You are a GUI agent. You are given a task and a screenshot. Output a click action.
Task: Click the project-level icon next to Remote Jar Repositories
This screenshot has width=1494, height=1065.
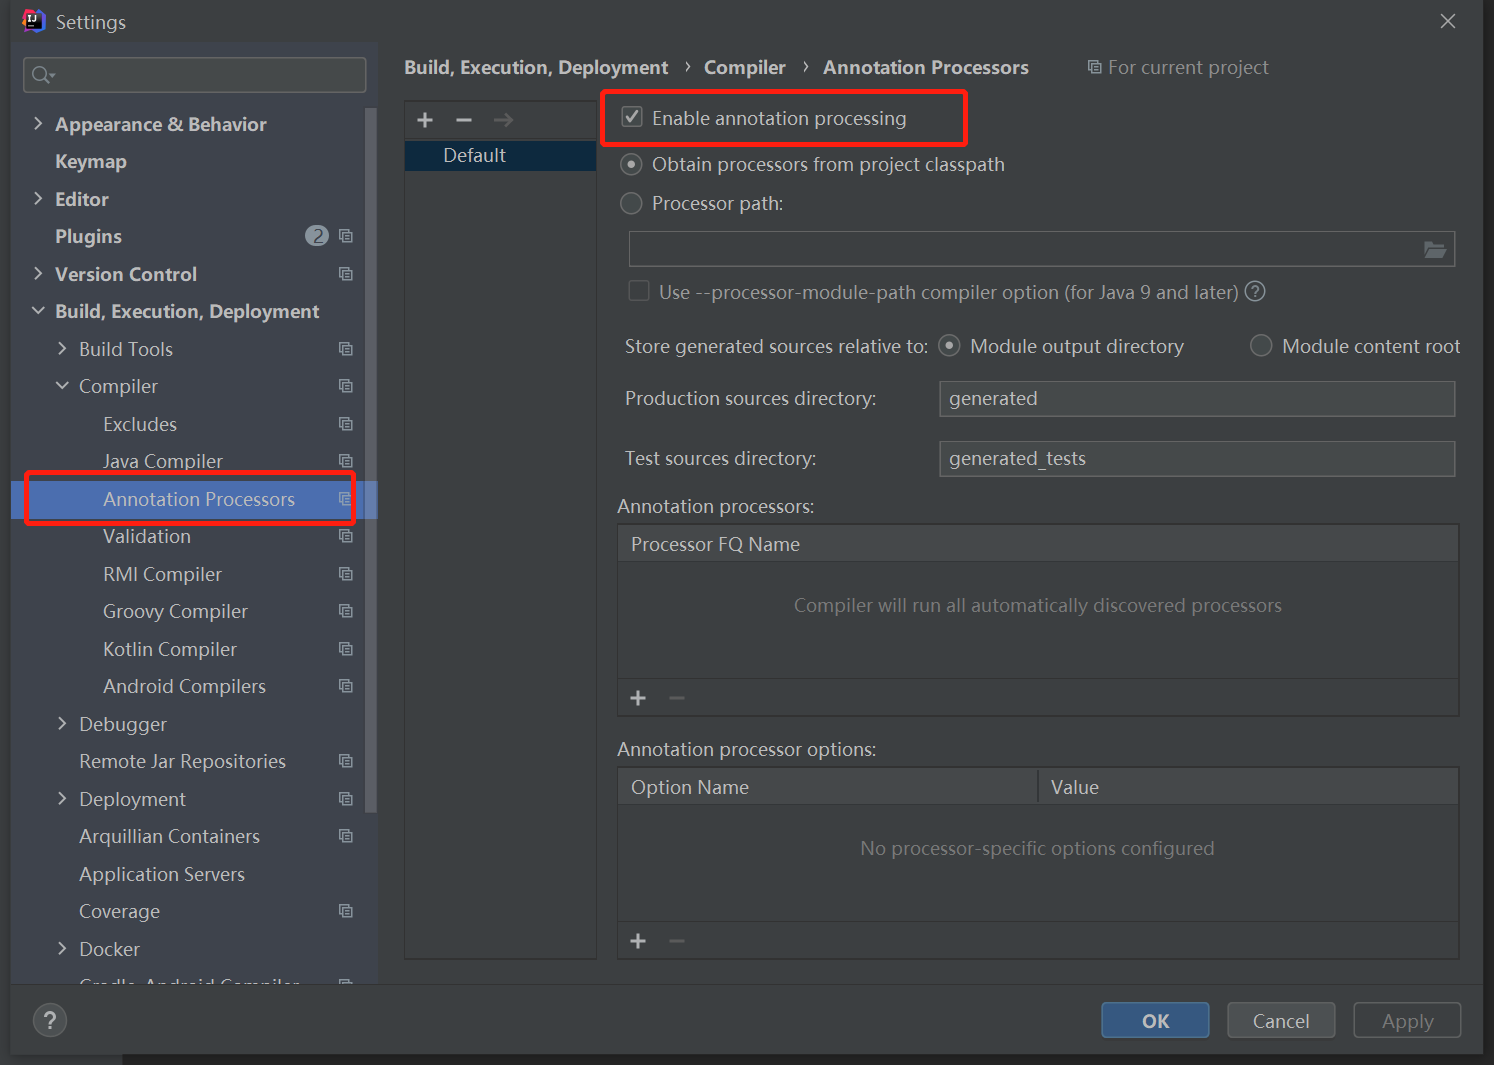click(346, 761)
